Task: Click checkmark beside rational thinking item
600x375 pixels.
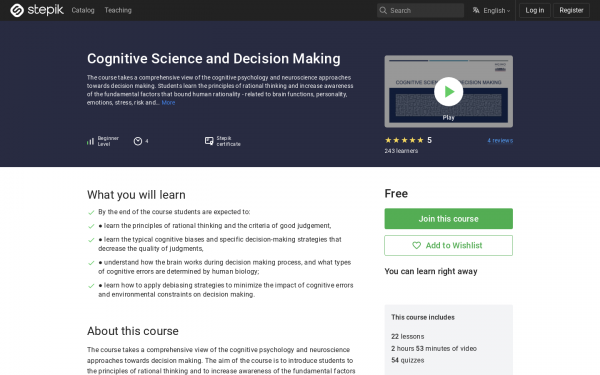Action: click(91, 226)
